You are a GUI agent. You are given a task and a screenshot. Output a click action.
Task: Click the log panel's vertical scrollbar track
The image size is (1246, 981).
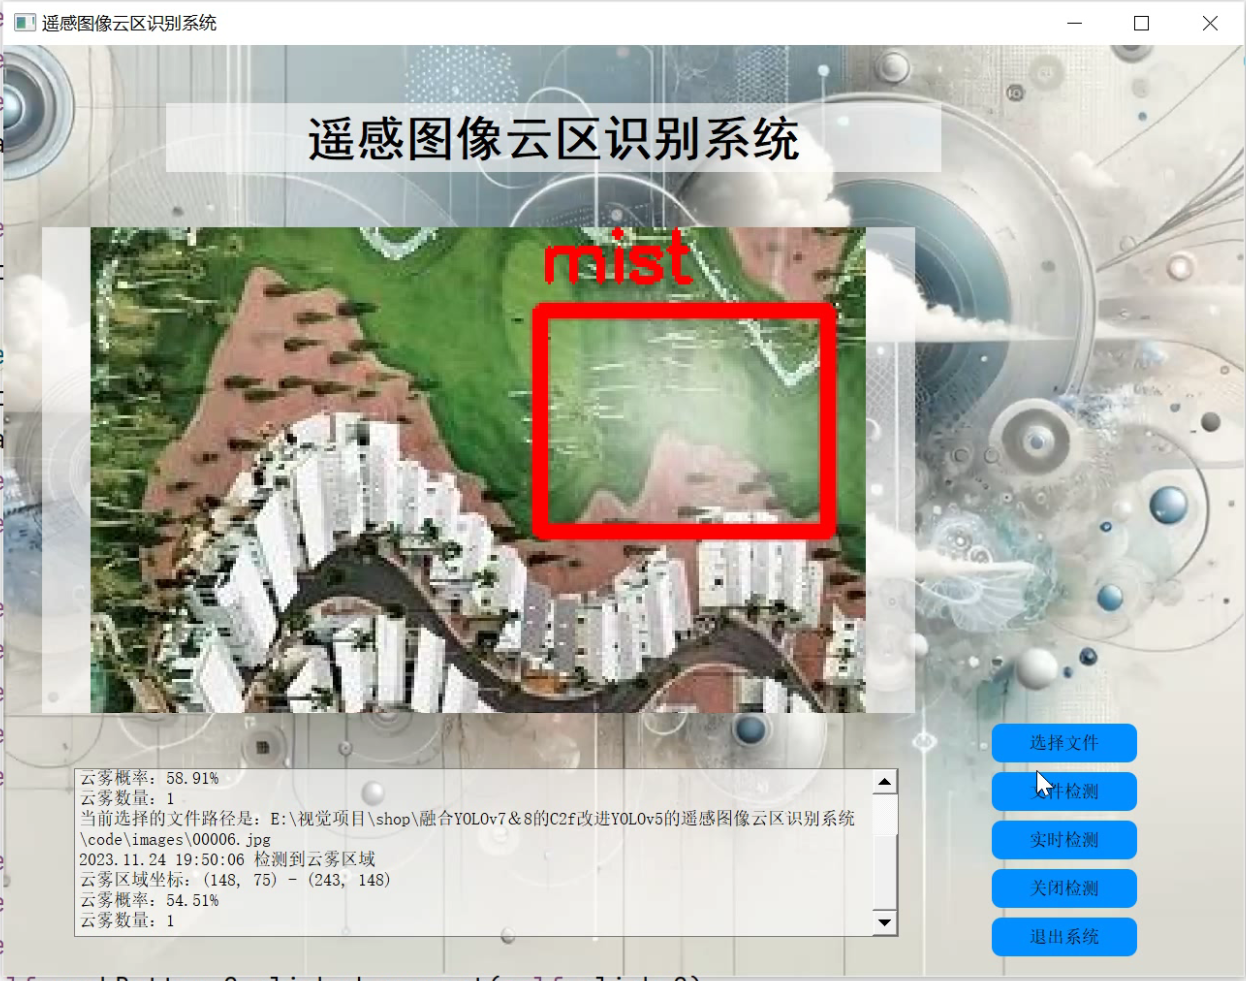click(x=885, y=852)
